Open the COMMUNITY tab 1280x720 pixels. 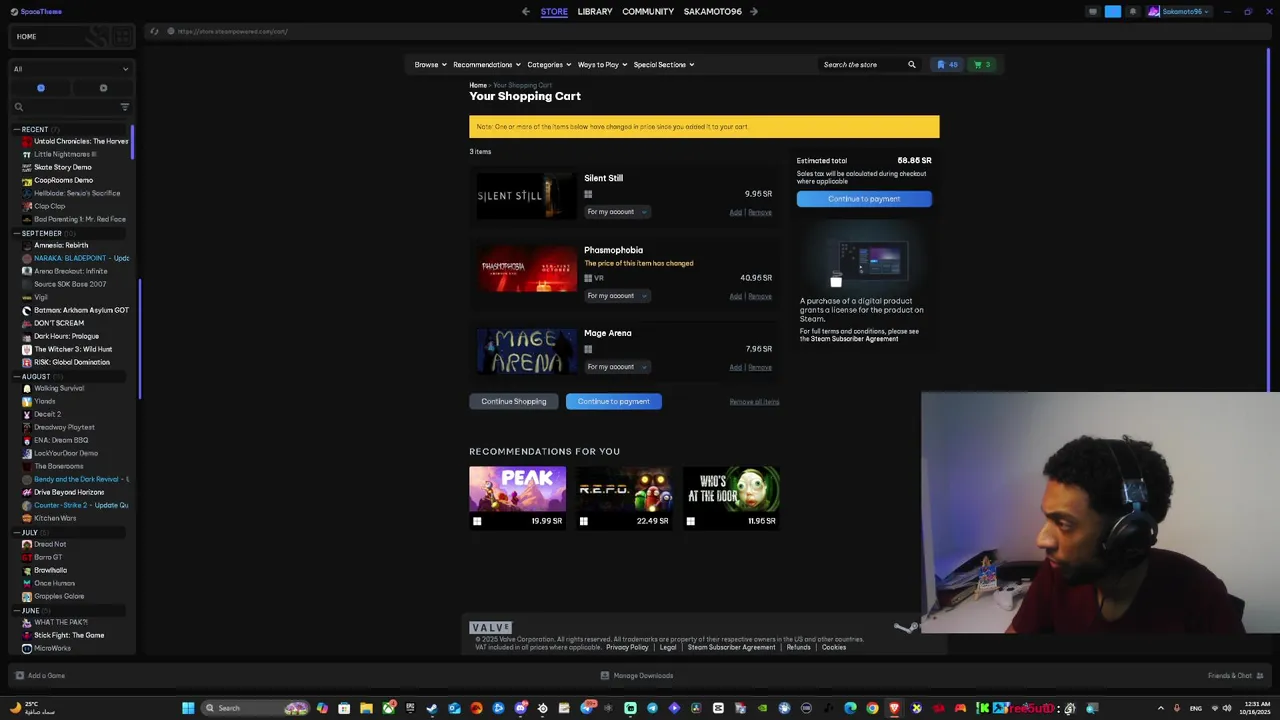648,12
